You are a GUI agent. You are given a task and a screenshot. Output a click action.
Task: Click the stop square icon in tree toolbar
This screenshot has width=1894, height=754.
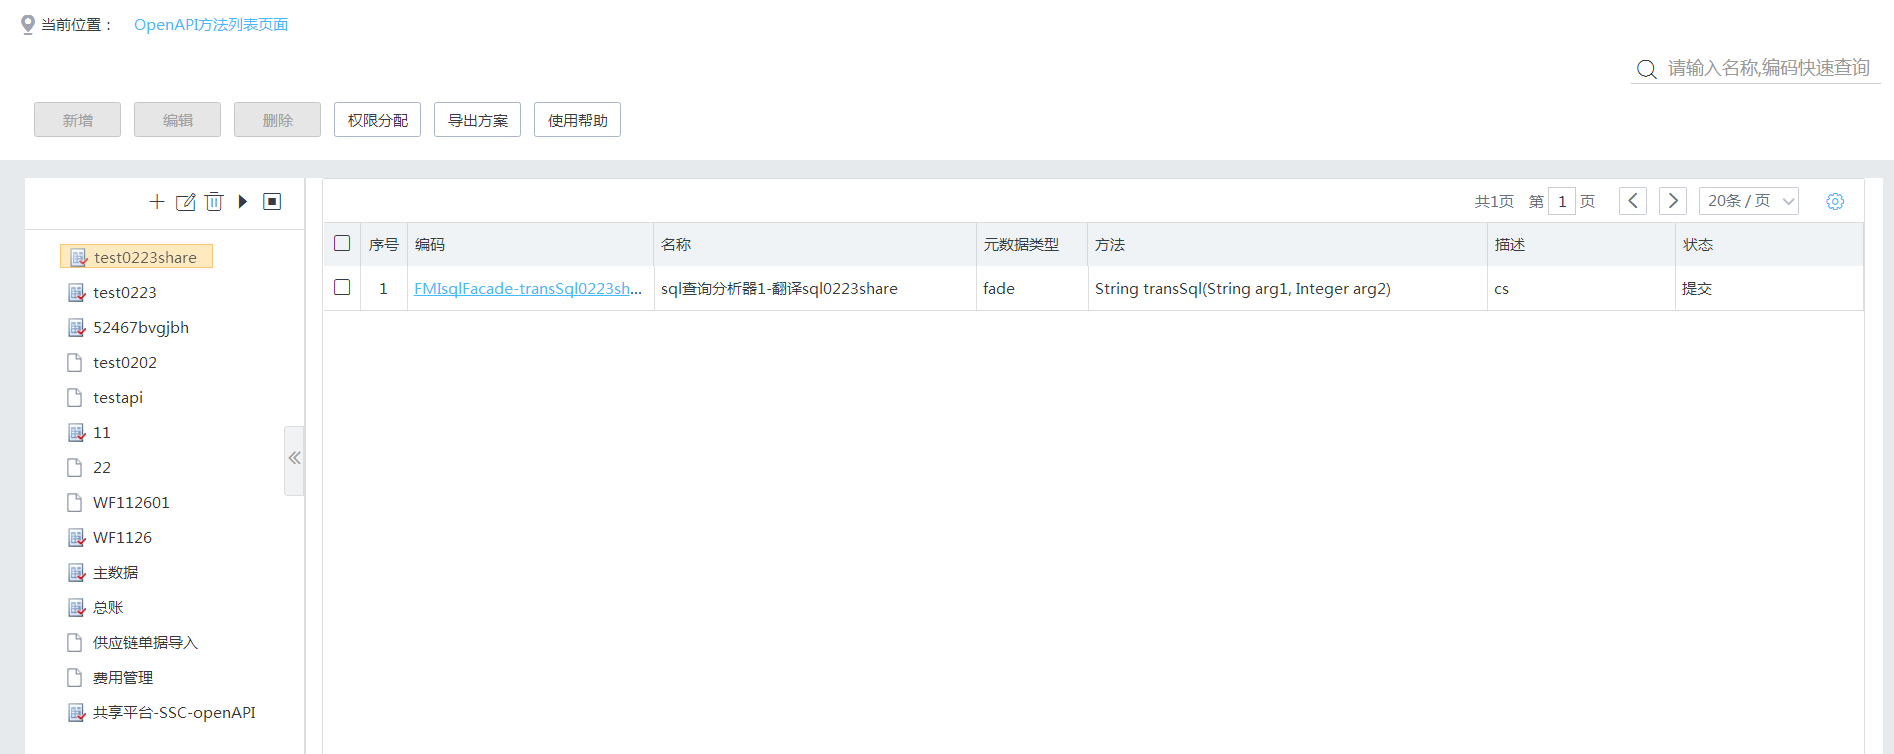tap(272, 202)
